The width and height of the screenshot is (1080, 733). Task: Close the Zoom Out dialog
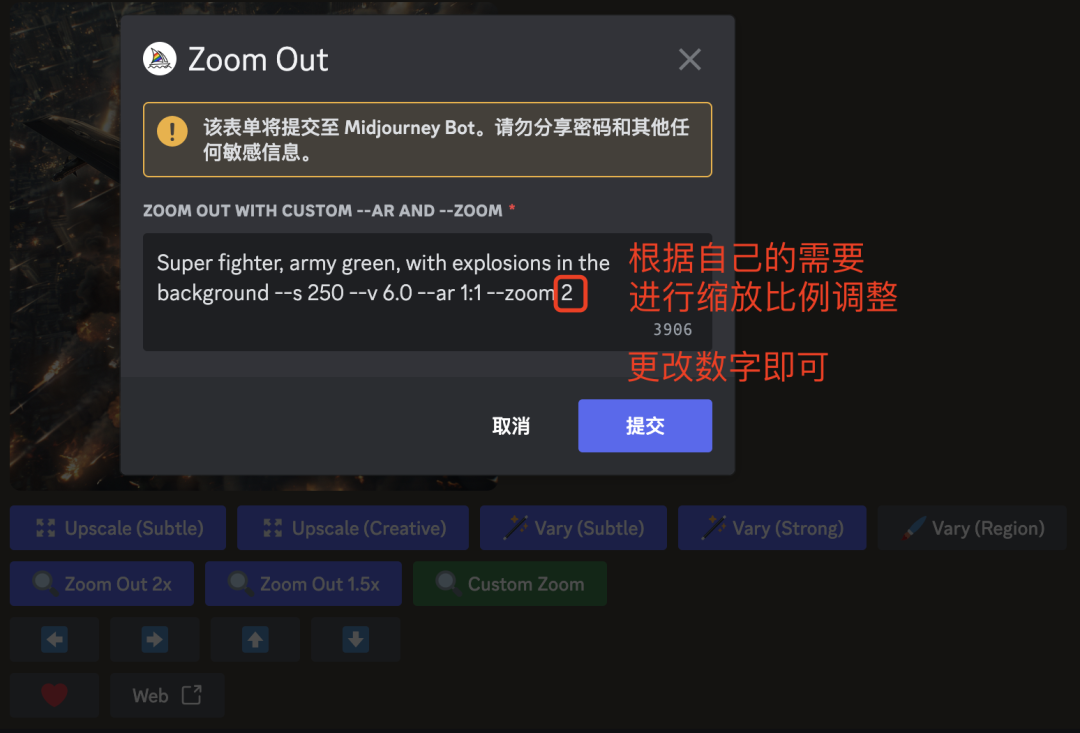[689, 59]
